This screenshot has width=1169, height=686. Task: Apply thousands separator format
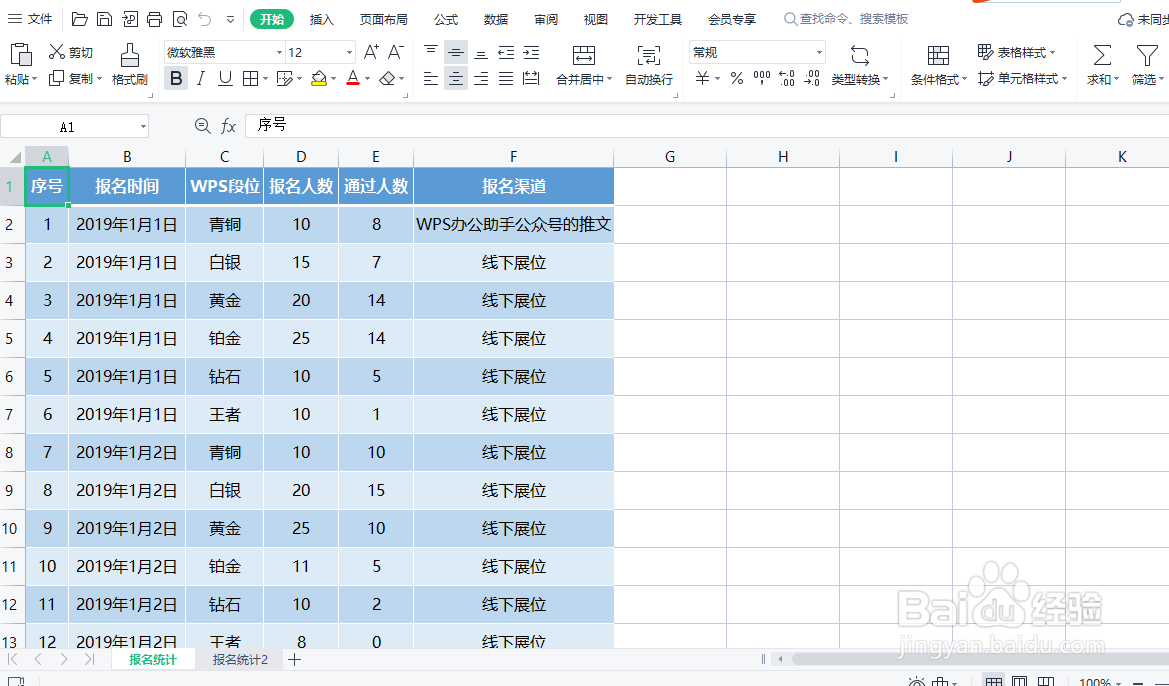(x=762, y=78)
